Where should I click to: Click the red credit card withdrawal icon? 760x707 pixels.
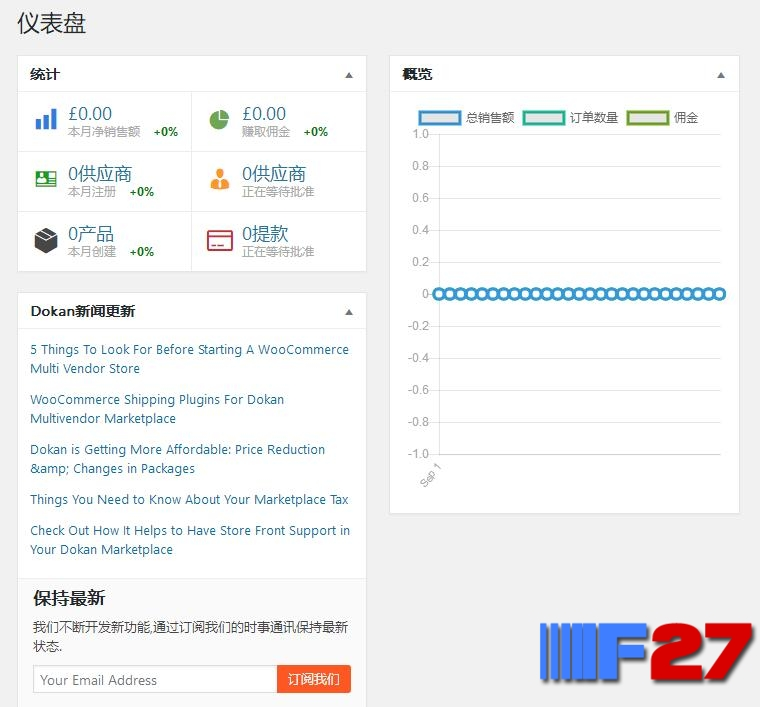point(219,240)
